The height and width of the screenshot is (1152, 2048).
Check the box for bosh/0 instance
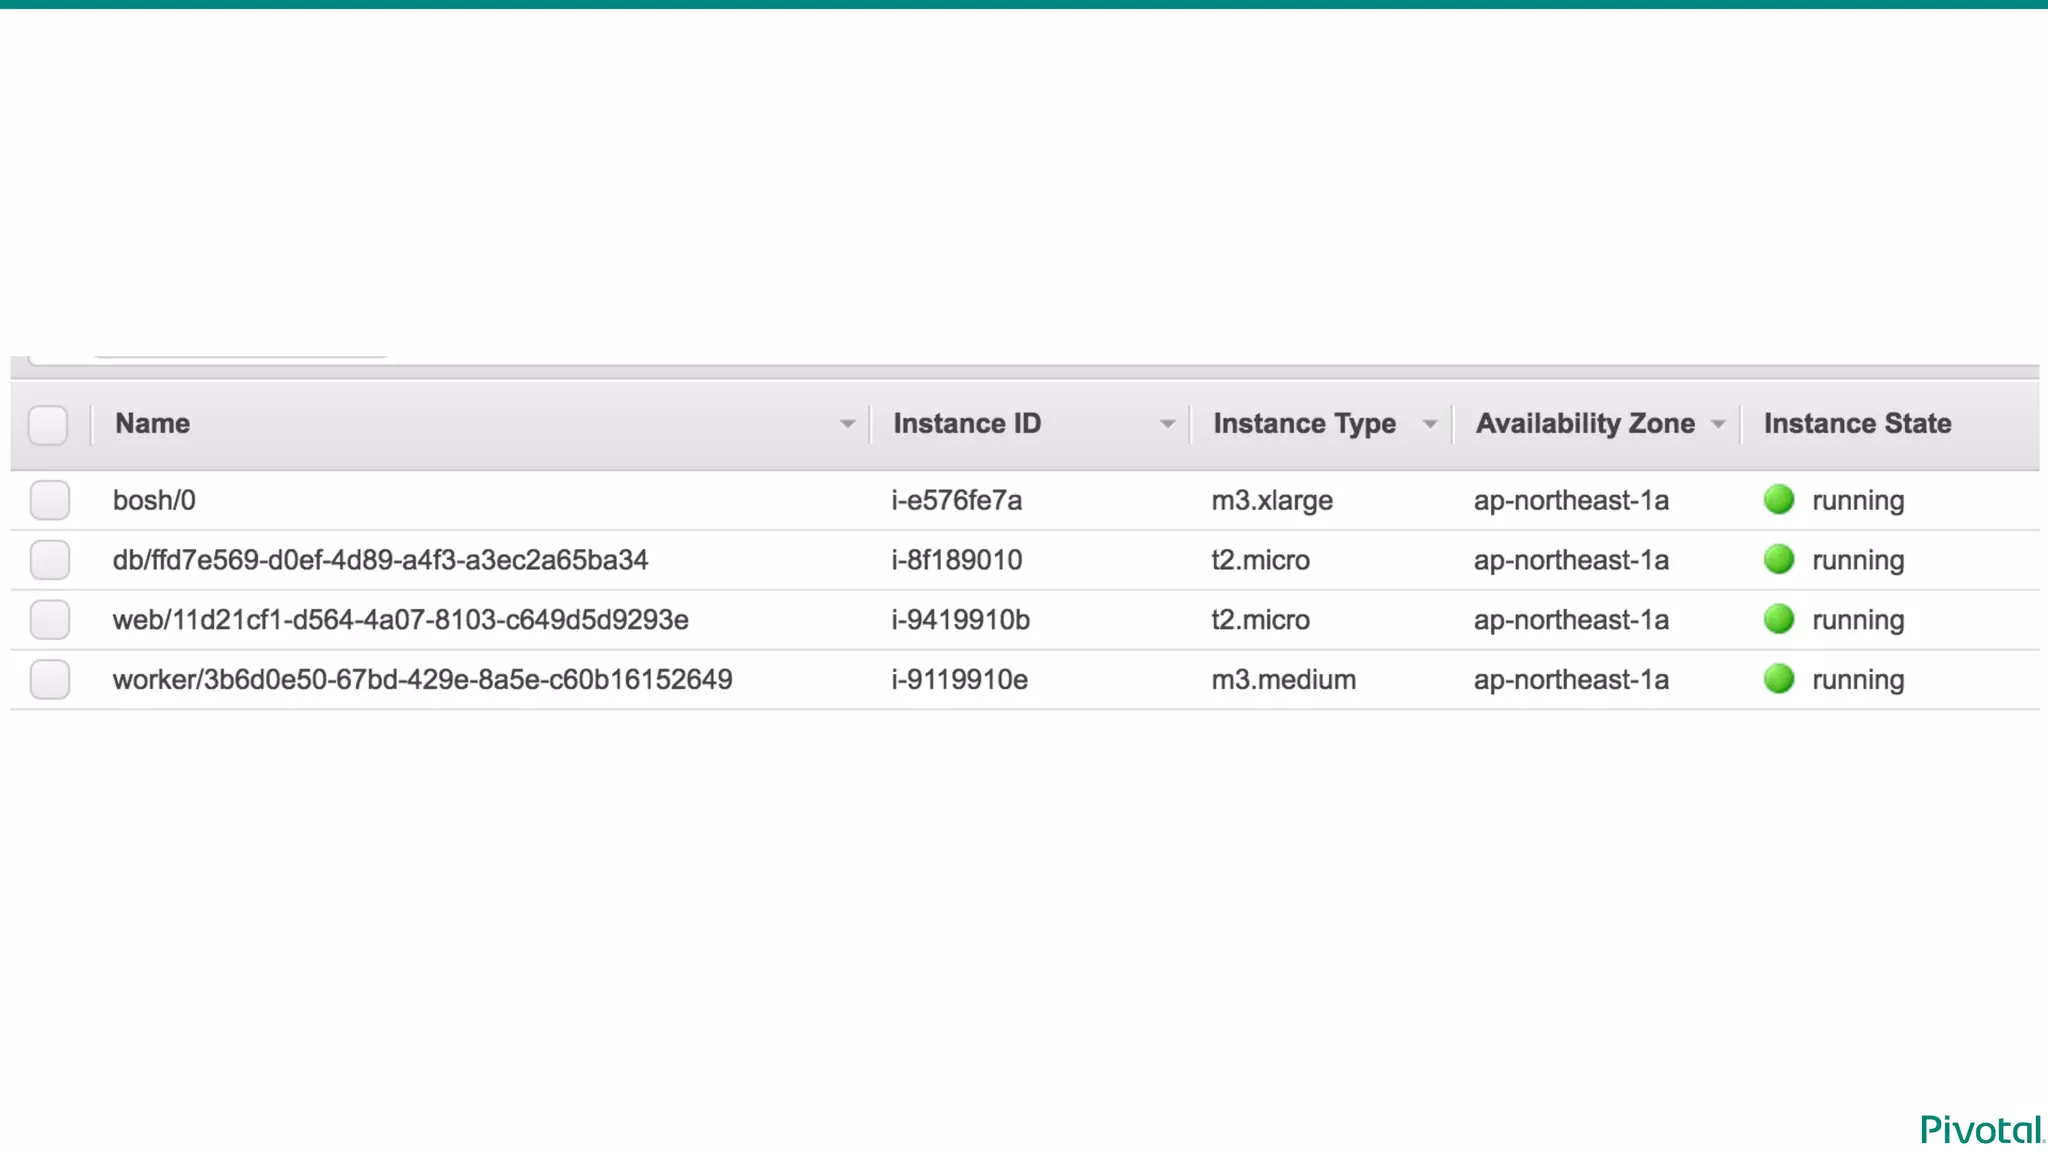49,500
